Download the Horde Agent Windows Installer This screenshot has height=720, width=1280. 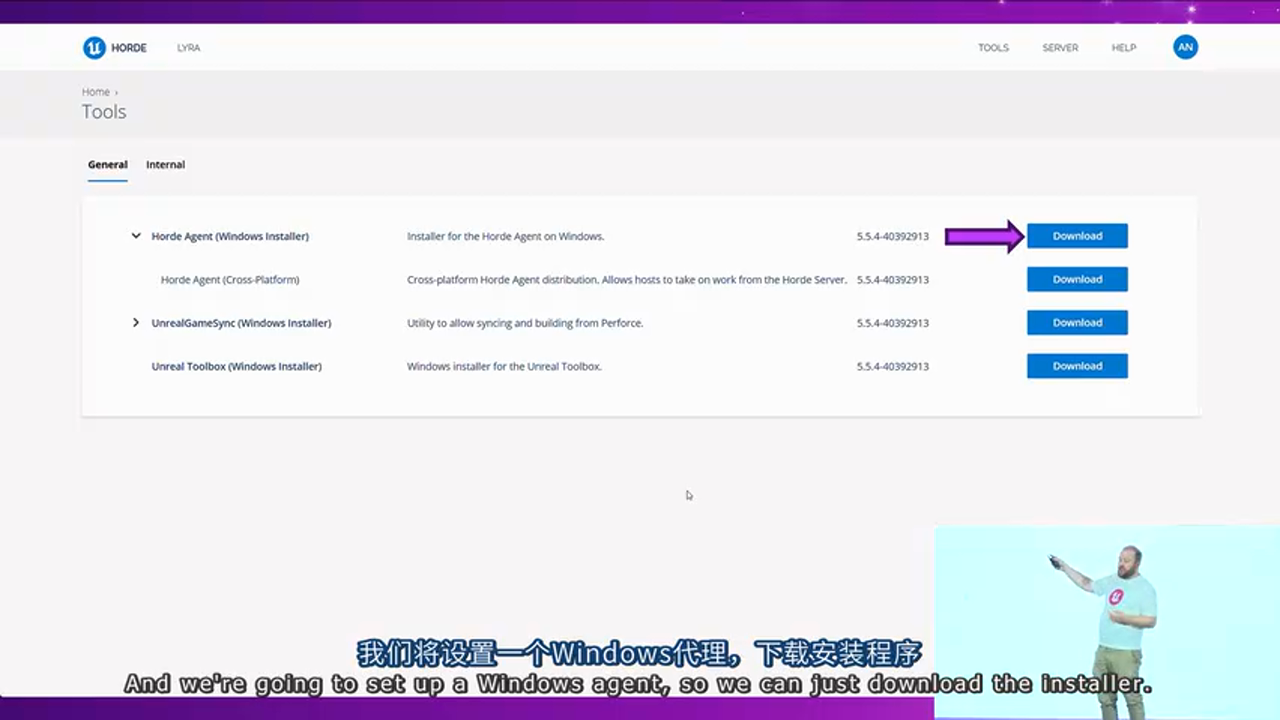pos(1077,236)
